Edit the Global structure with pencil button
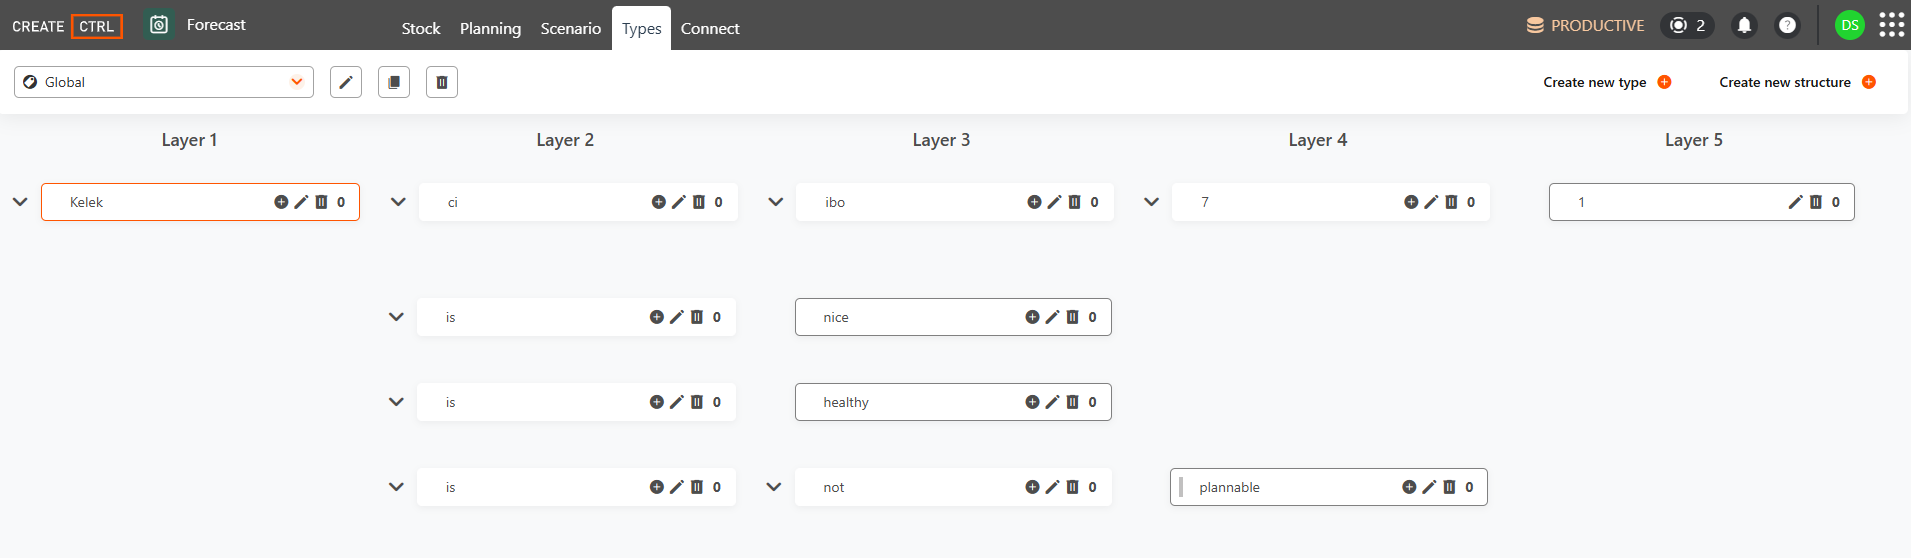Screen dimensions: 1911x558 (346, 82)
